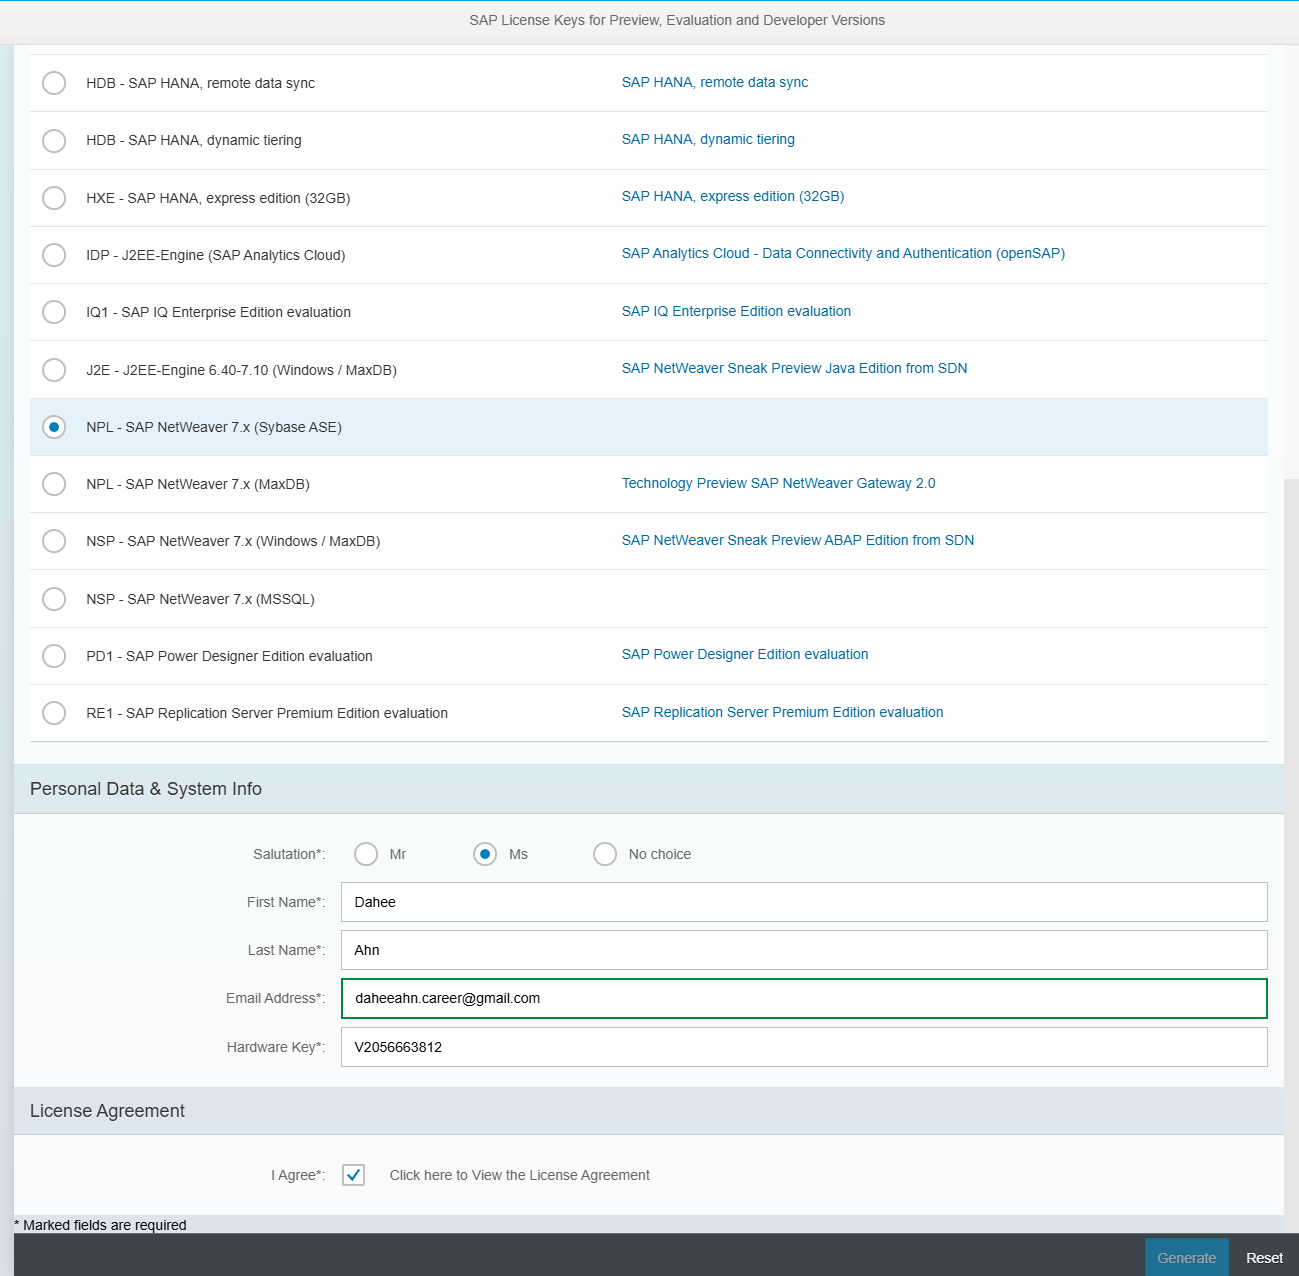Choose NPL SAP NetWeaver 7.x MaxDB radio
This screenshot has height=1276, width=1299.
(x=54, y=484)
